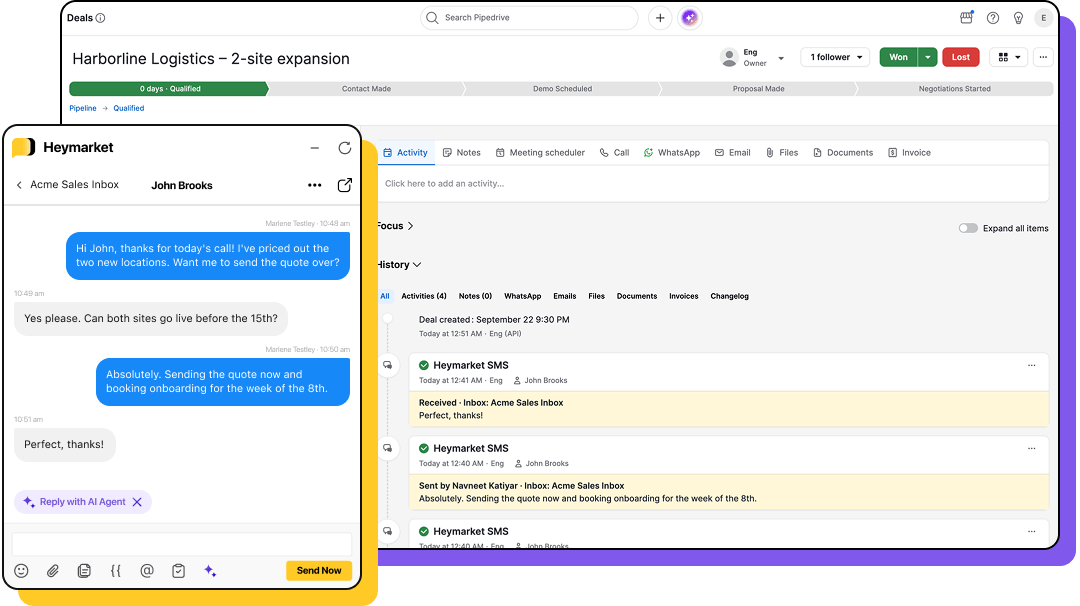
Task: Open the help question mark icon
Action: [x=993, y=18]
